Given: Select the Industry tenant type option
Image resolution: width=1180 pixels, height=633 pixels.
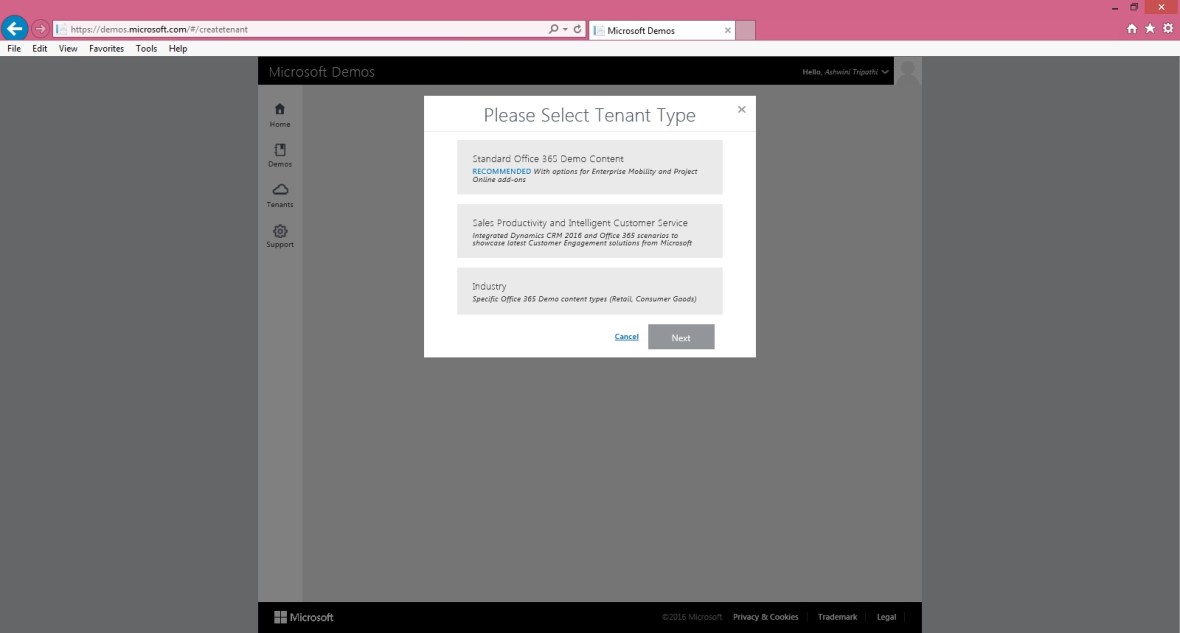Looking at the screenshot, I should (x=589, y=291).
